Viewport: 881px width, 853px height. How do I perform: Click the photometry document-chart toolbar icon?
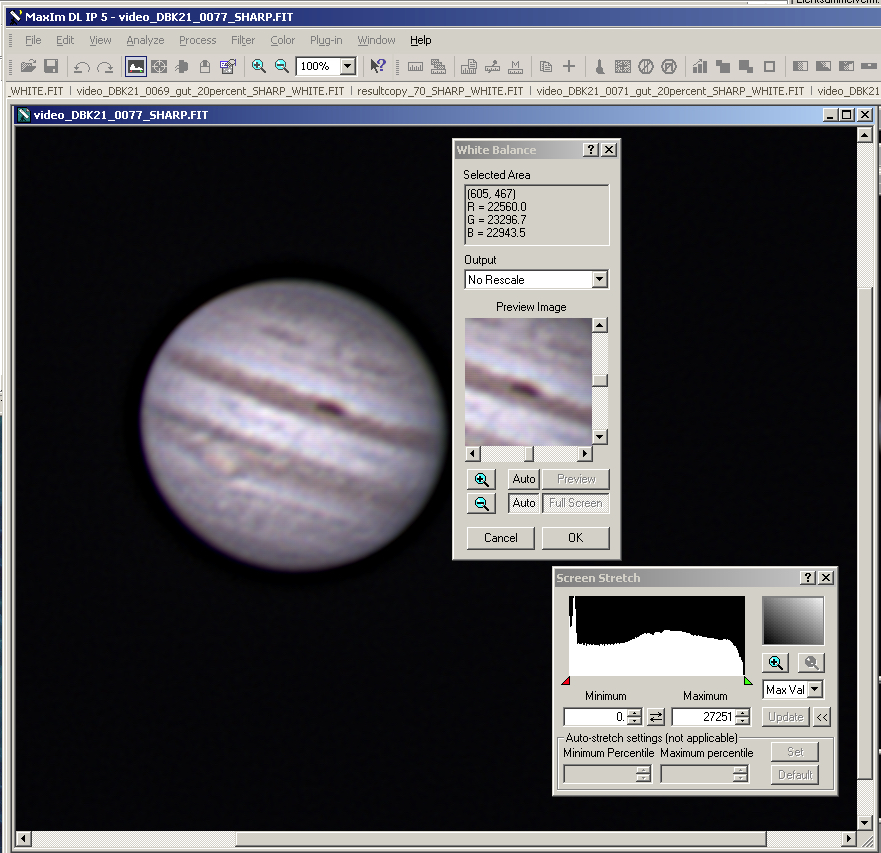(469, 66)
